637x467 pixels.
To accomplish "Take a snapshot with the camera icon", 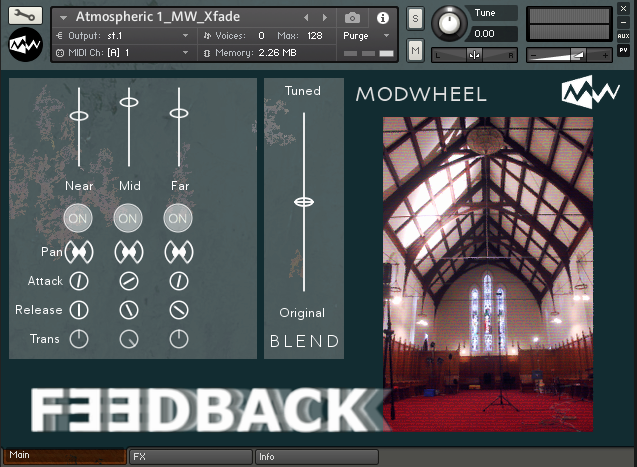I will pyautogui.click(x=352, y=18).
